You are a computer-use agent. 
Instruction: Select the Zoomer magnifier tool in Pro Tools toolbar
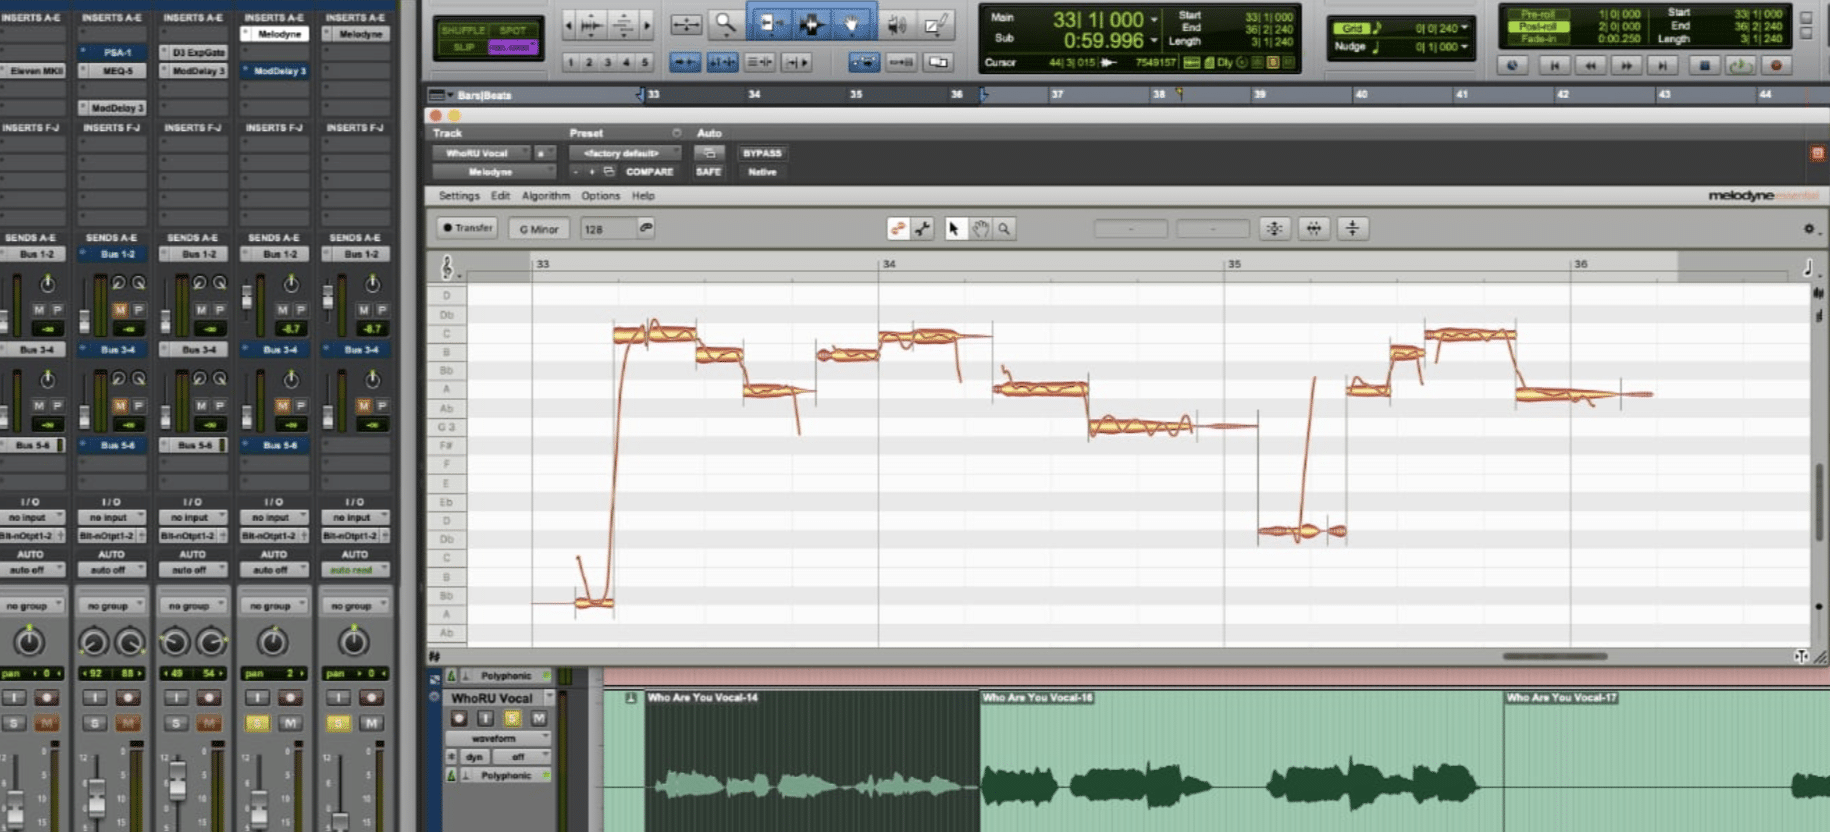pyautogui.click(x=725, y=23)
